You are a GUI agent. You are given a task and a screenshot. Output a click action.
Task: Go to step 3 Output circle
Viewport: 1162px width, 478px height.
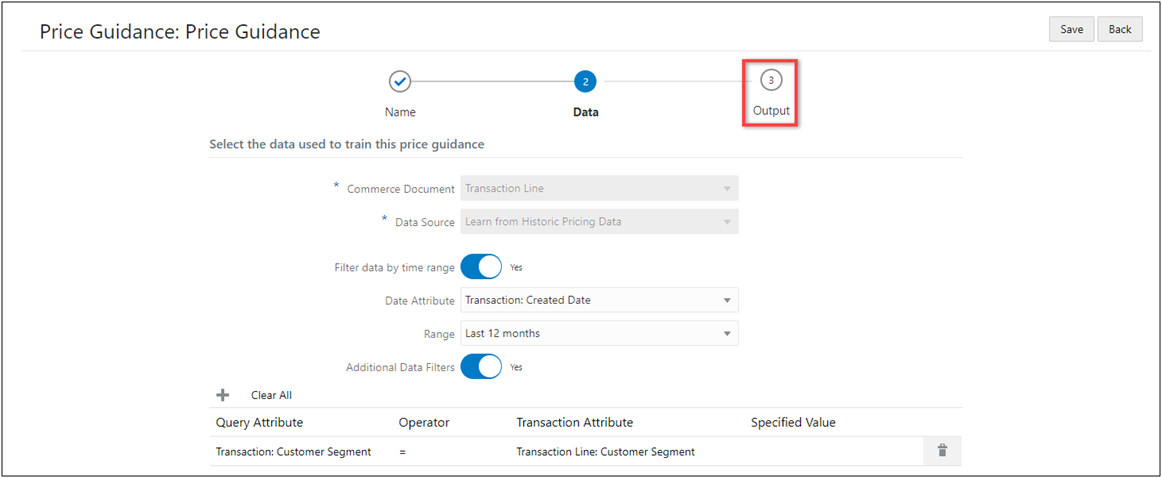[x=770, y=80]
